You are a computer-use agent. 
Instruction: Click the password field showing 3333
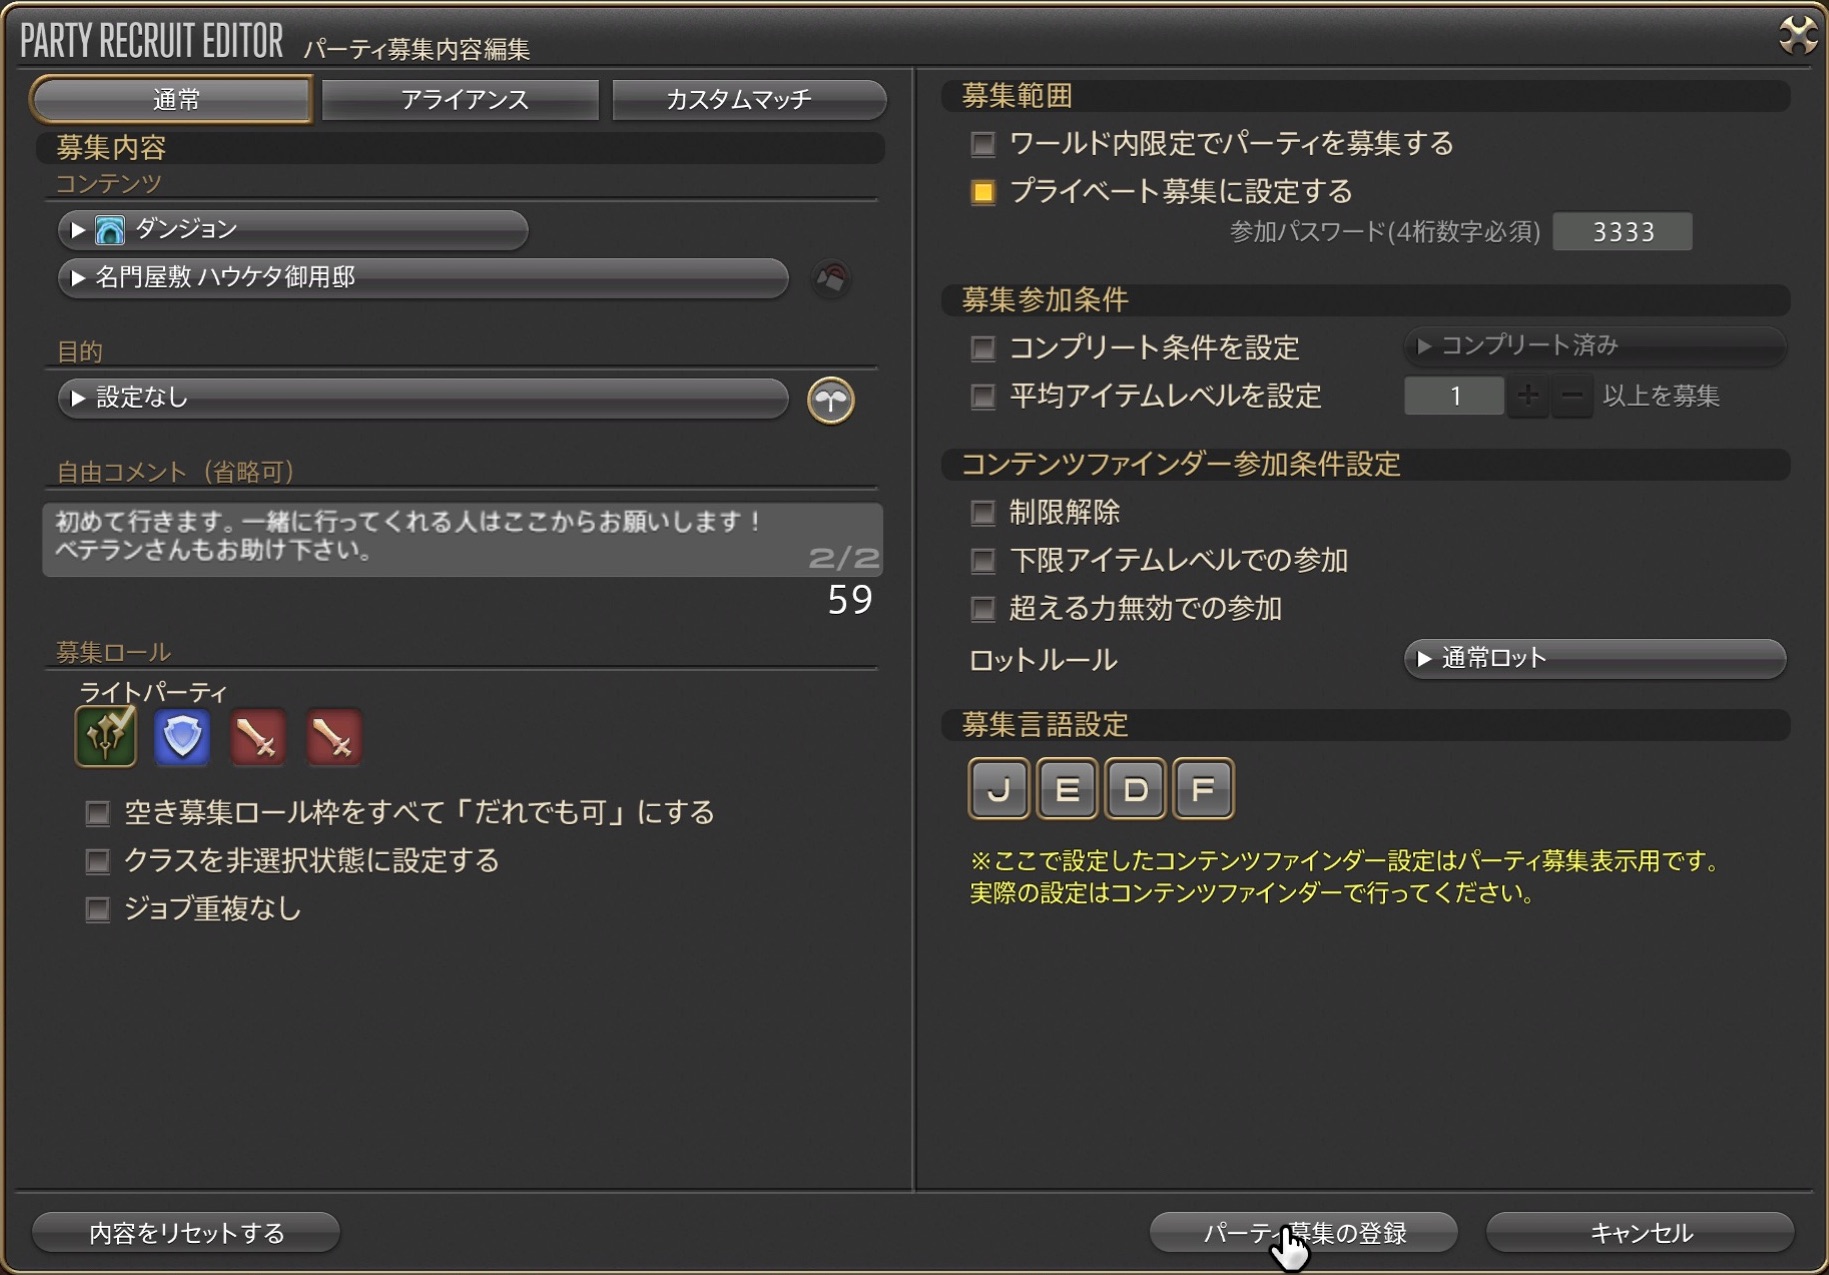coord(1622,232)
